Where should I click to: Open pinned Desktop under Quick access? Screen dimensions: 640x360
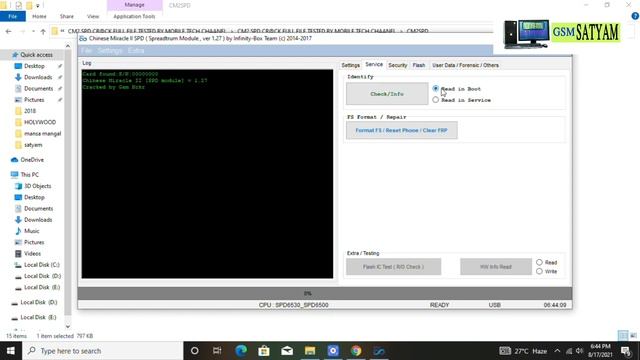coord(34,66)
